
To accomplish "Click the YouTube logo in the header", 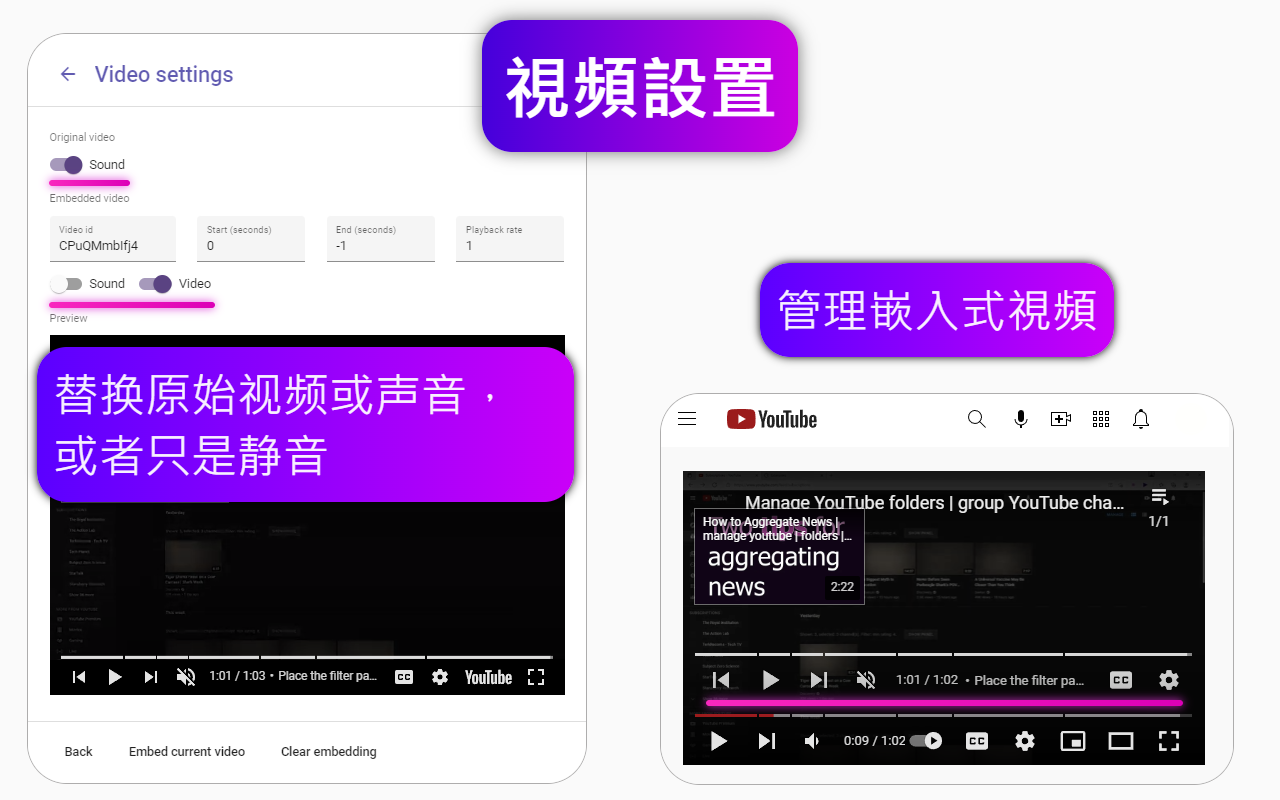I will [771, 419].
